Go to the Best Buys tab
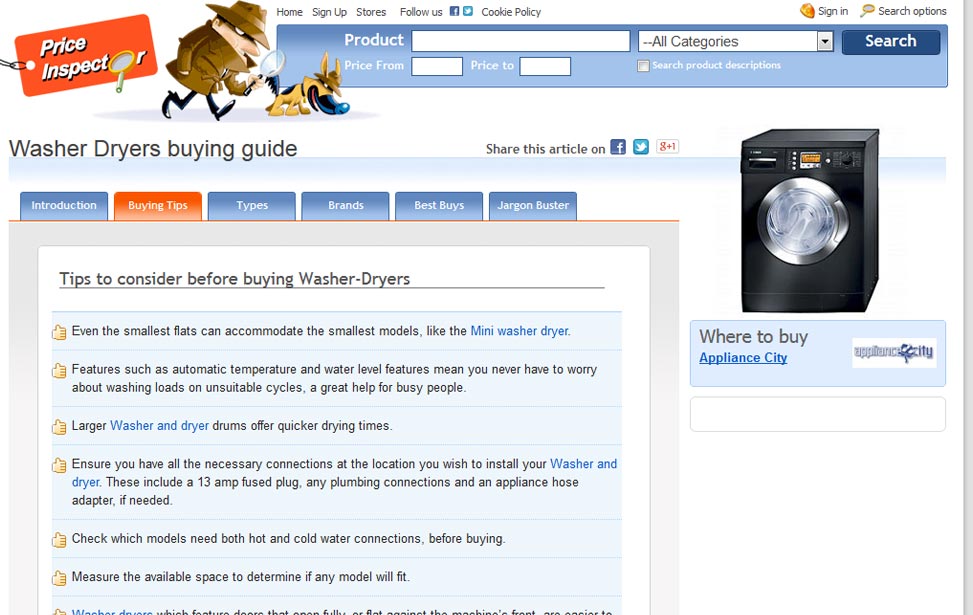Screen dimensions: 973x615 tap(439, 206)
